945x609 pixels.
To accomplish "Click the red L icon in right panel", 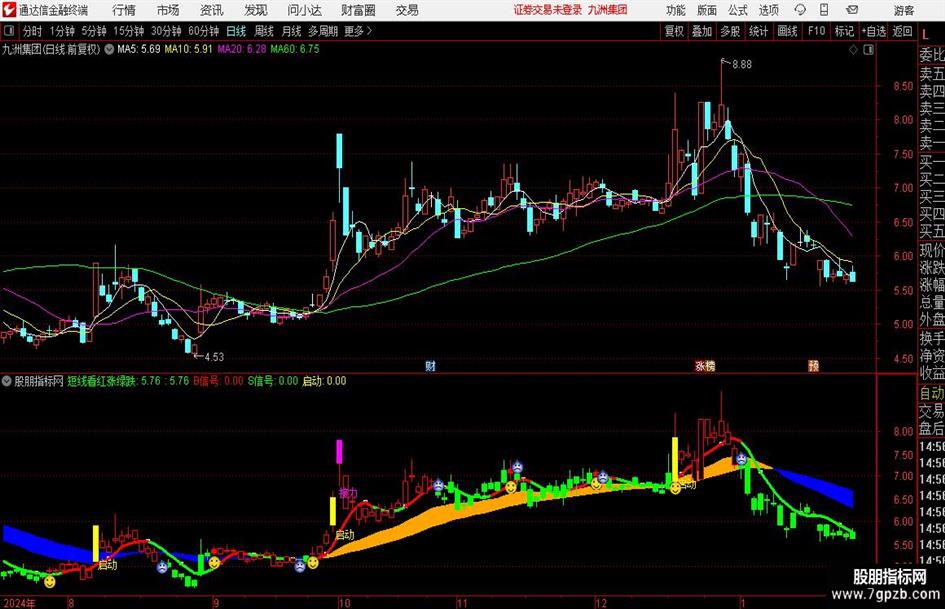I will (x=925, y=35).
